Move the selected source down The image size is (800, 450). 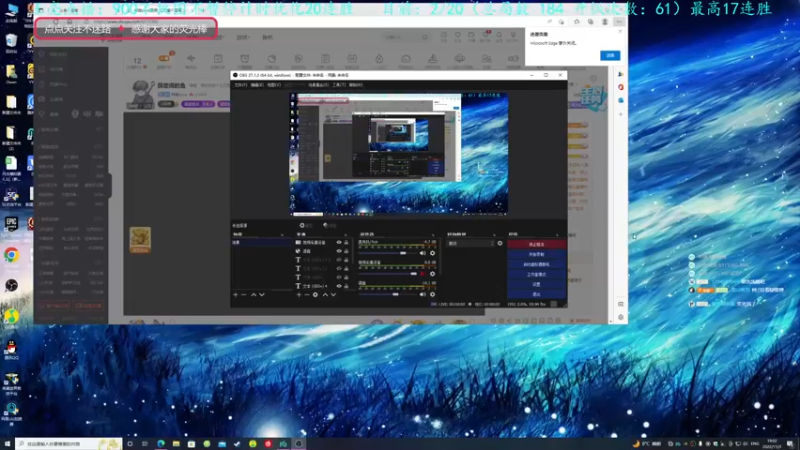pyautogui.click(x=334, y=294)
